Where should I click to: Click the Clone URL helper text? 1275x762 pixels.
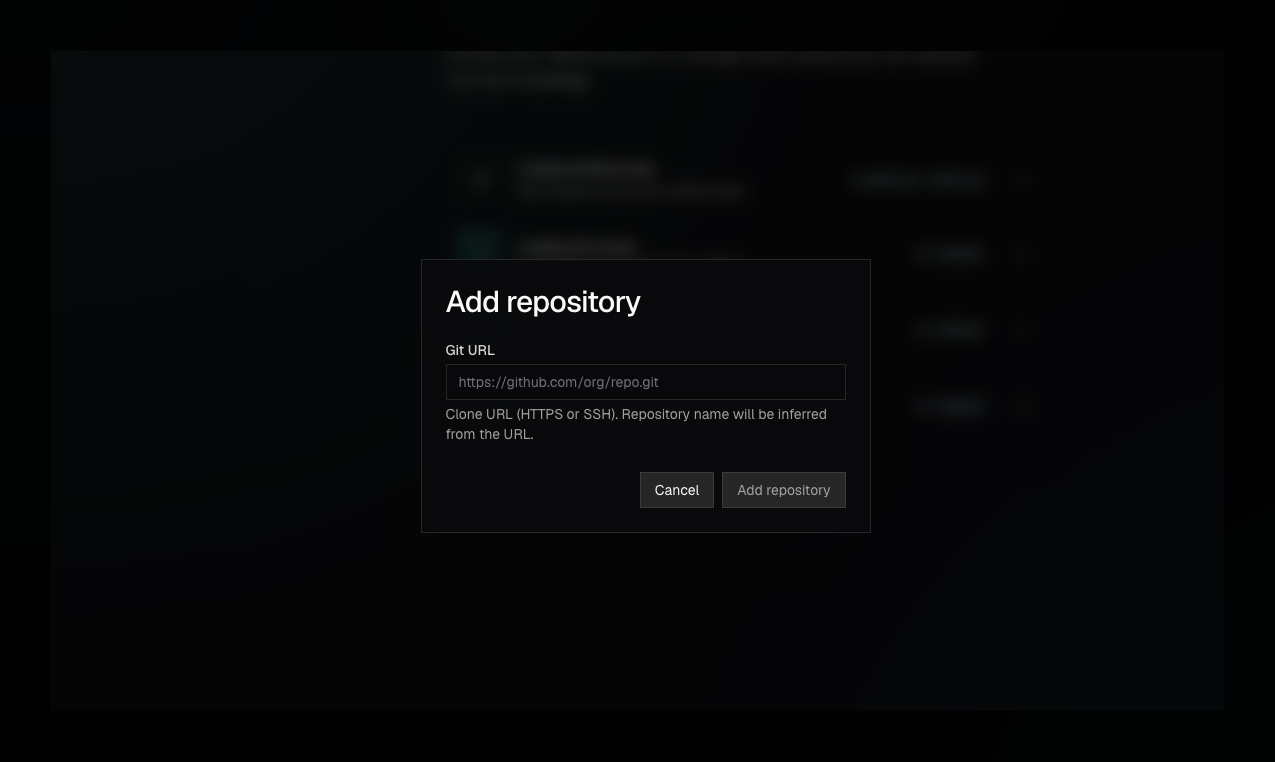tap(636, 424)
